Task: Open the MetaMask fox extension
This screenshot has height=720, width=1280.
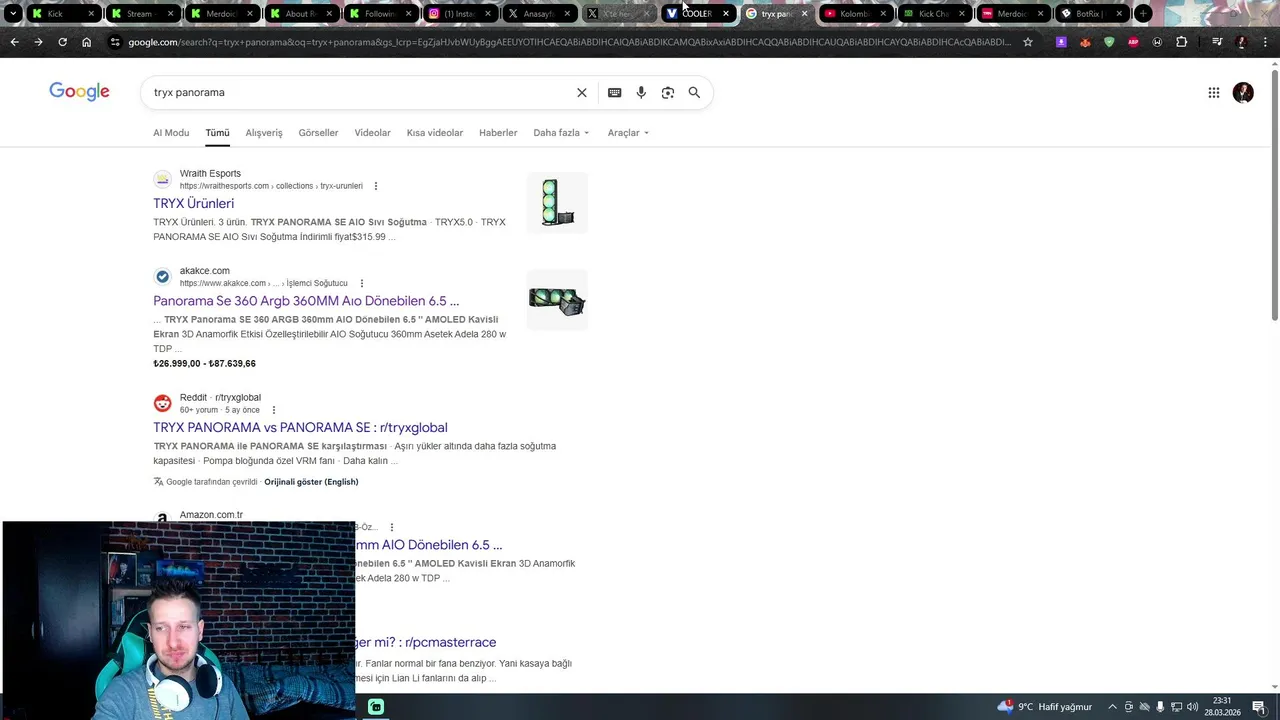Action: point(1085,42)
